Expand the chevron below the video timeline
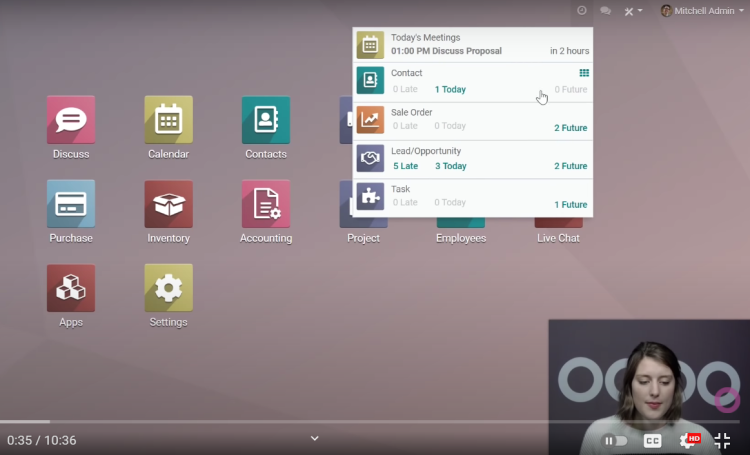The image size is (750, 455). pos(314,438)
